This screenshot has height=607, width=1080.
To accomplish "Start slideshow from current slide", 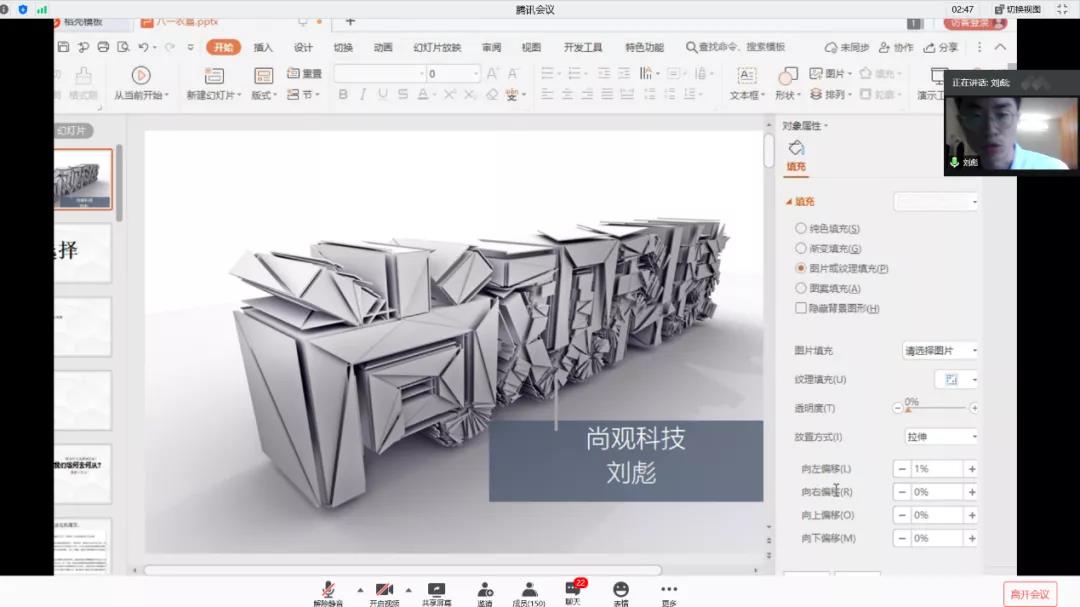I will (x=141, y=76).
